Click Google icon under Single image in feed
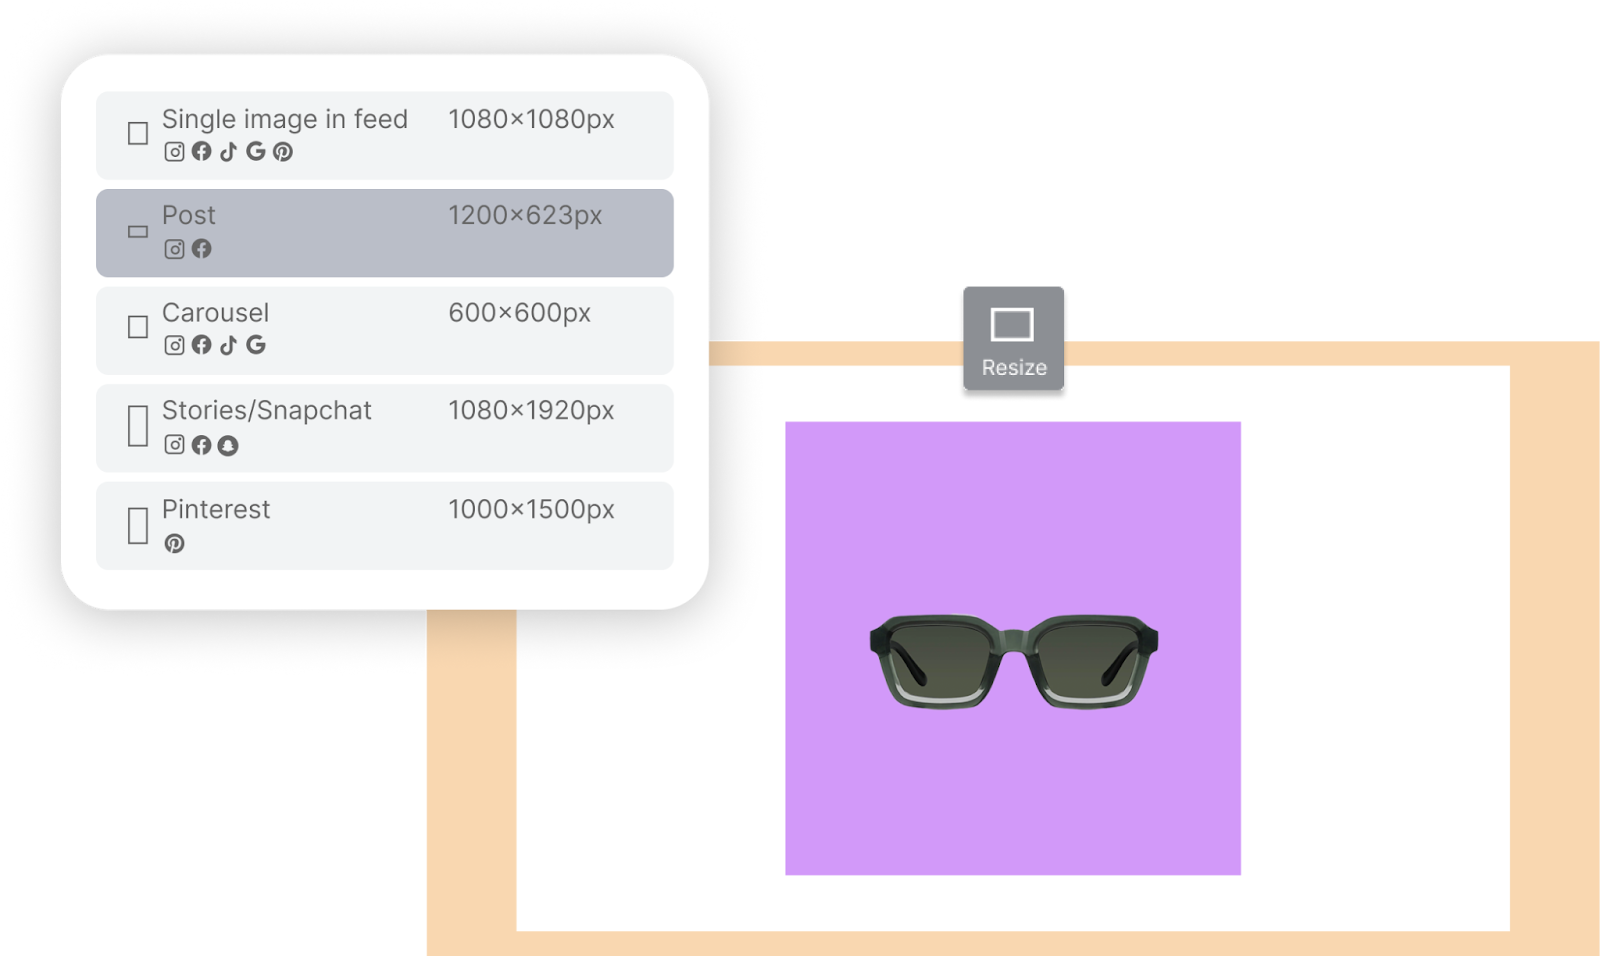Image resolution: width=1600 pixels, height=956 pixels. [256, 151]
